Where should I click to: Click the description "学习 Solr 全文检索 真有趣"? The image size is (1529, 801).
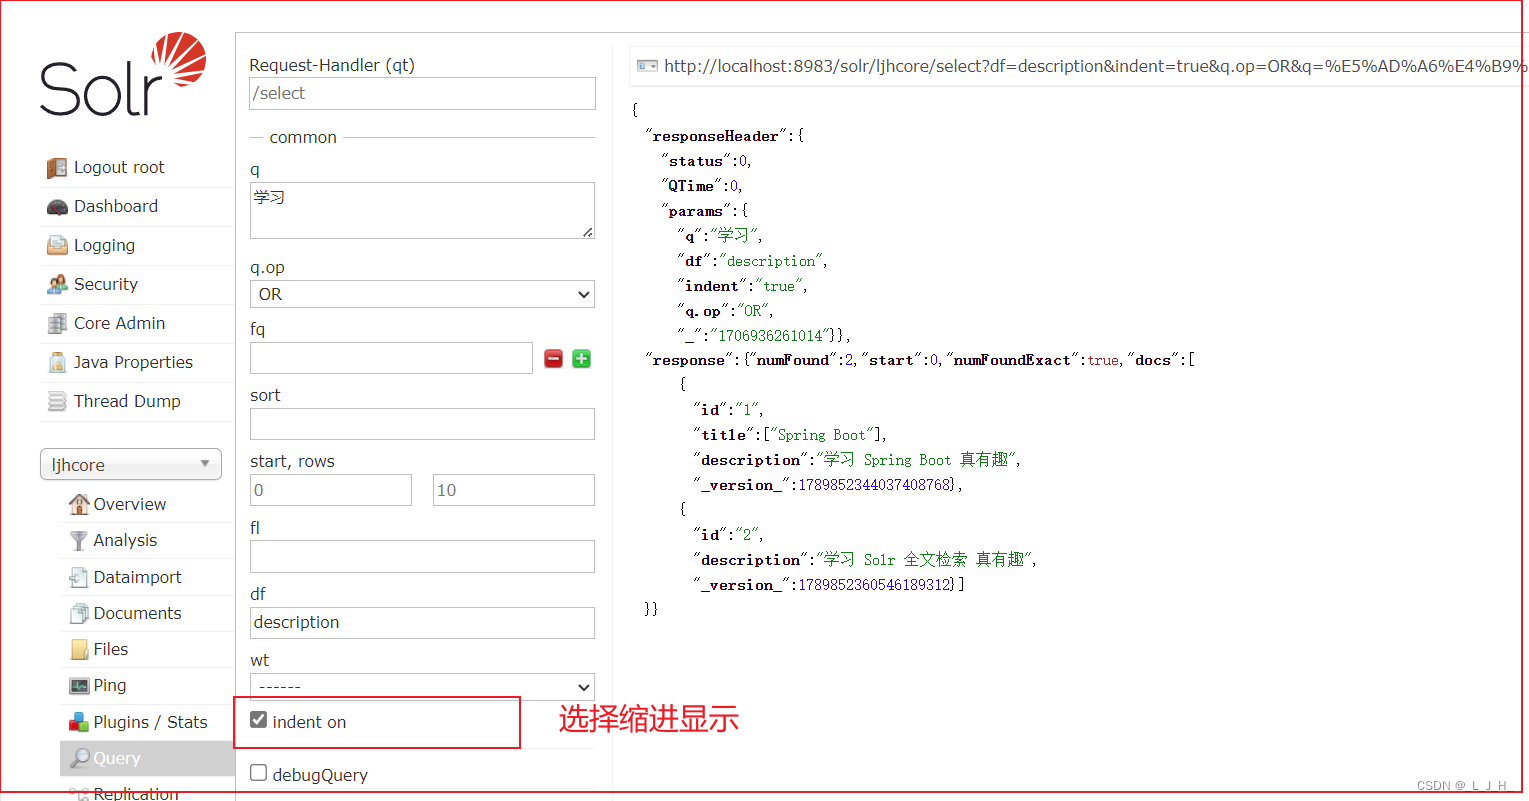point(925,560)
